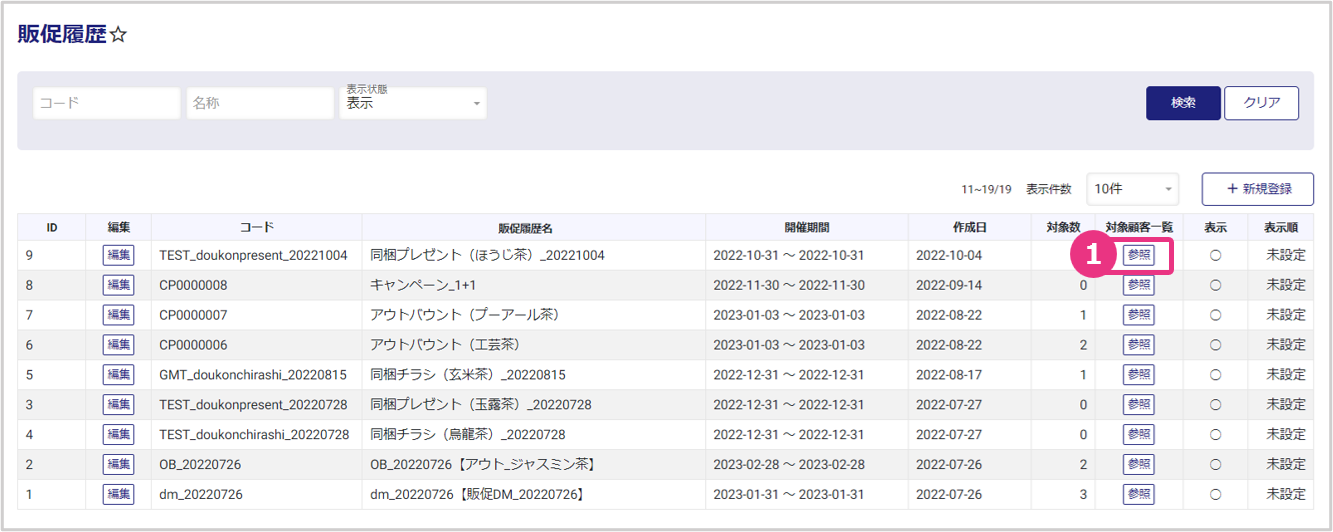
Task: Click 編集 for CP0000008 row
Action: [x=118, y=285]
